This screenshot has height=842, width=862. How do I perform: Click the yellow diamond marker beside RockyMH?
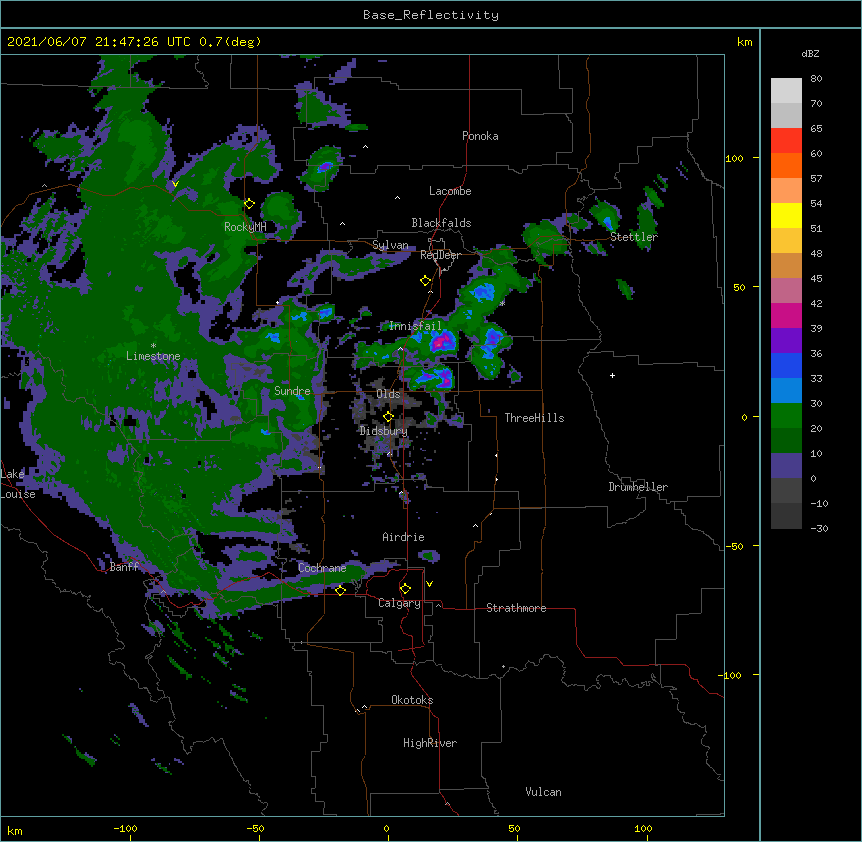[249, 203]
